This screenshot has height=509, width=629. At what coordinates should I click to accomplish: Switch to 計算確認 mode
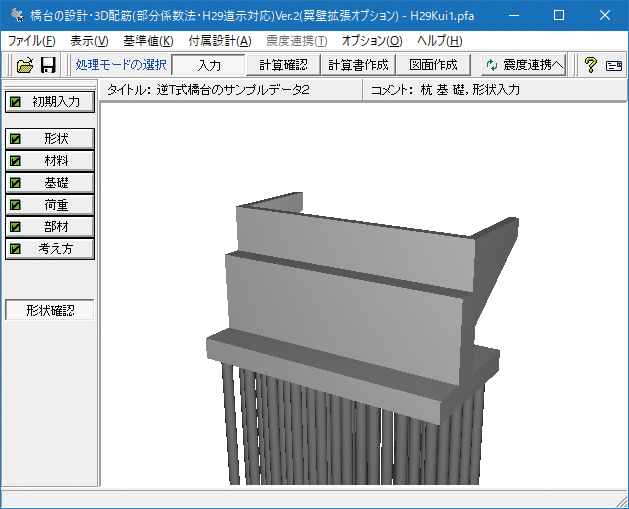point(283,65)
